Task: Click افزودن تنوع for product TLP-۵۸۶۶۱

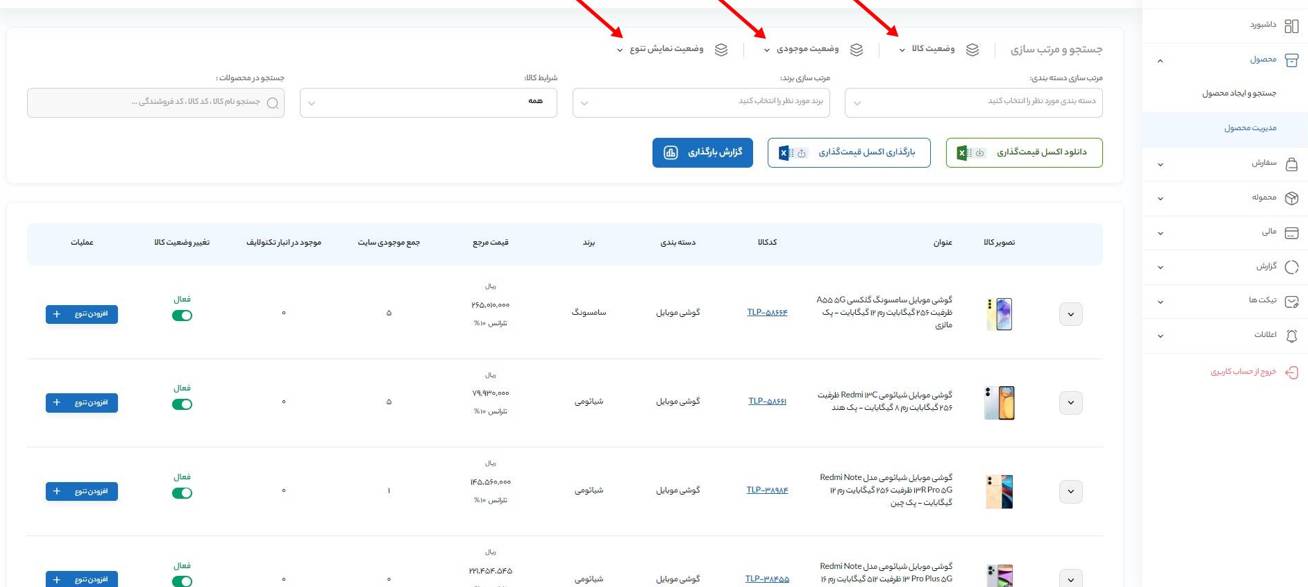Action: pos(82,403)
